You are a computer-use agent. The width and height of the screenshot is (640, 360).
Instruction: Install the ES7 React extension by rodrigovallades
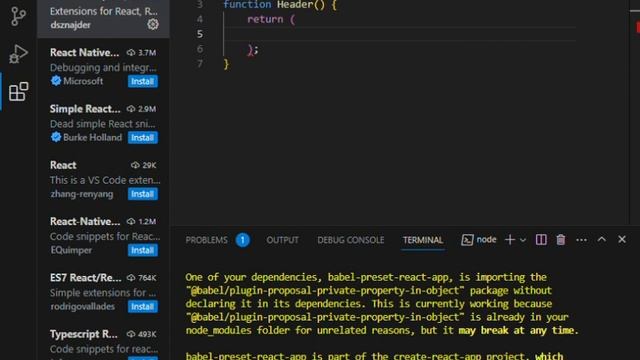[x=142, y=307]
